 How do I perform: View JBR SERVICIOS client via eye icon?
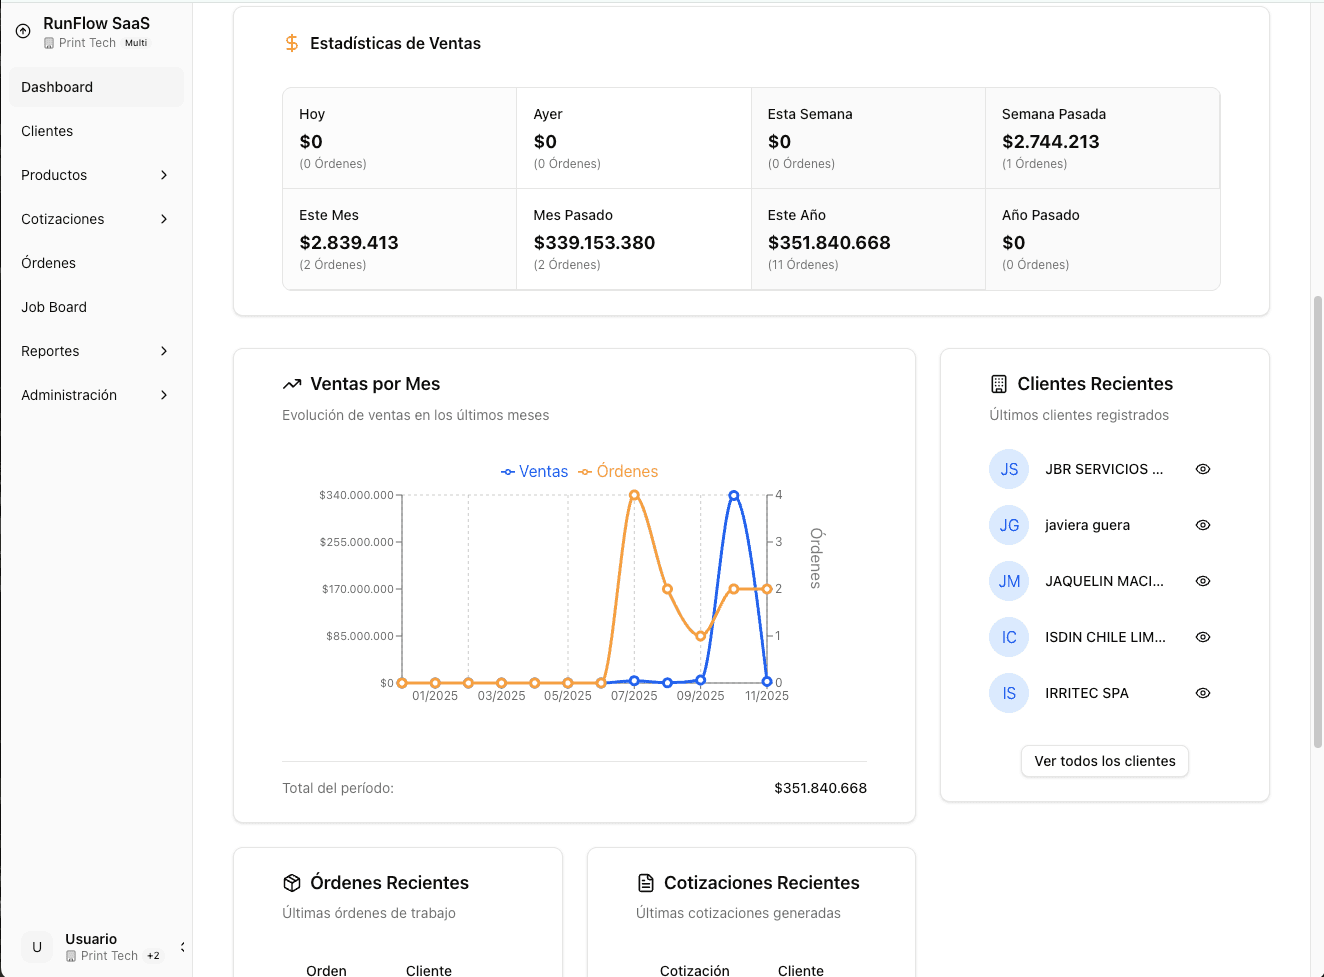point(1203,469)
